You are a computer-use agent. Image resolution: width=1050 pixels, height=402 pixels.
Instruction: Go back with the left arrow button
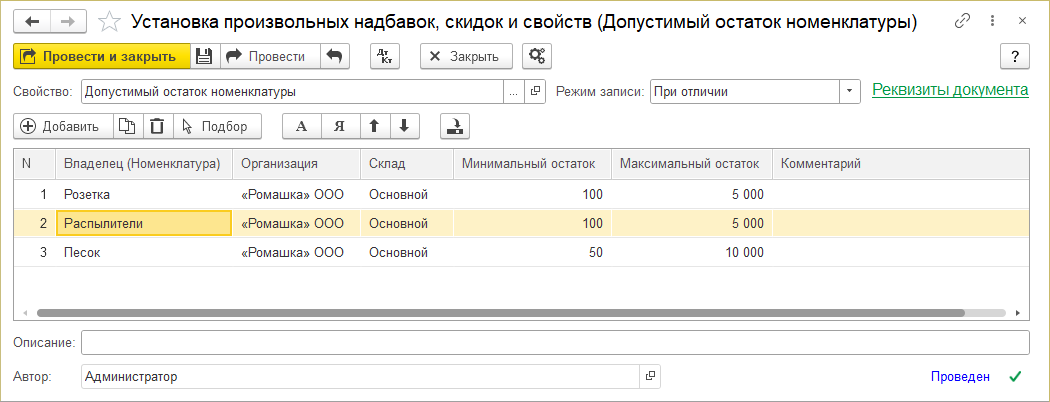click(x=32, y=21)
